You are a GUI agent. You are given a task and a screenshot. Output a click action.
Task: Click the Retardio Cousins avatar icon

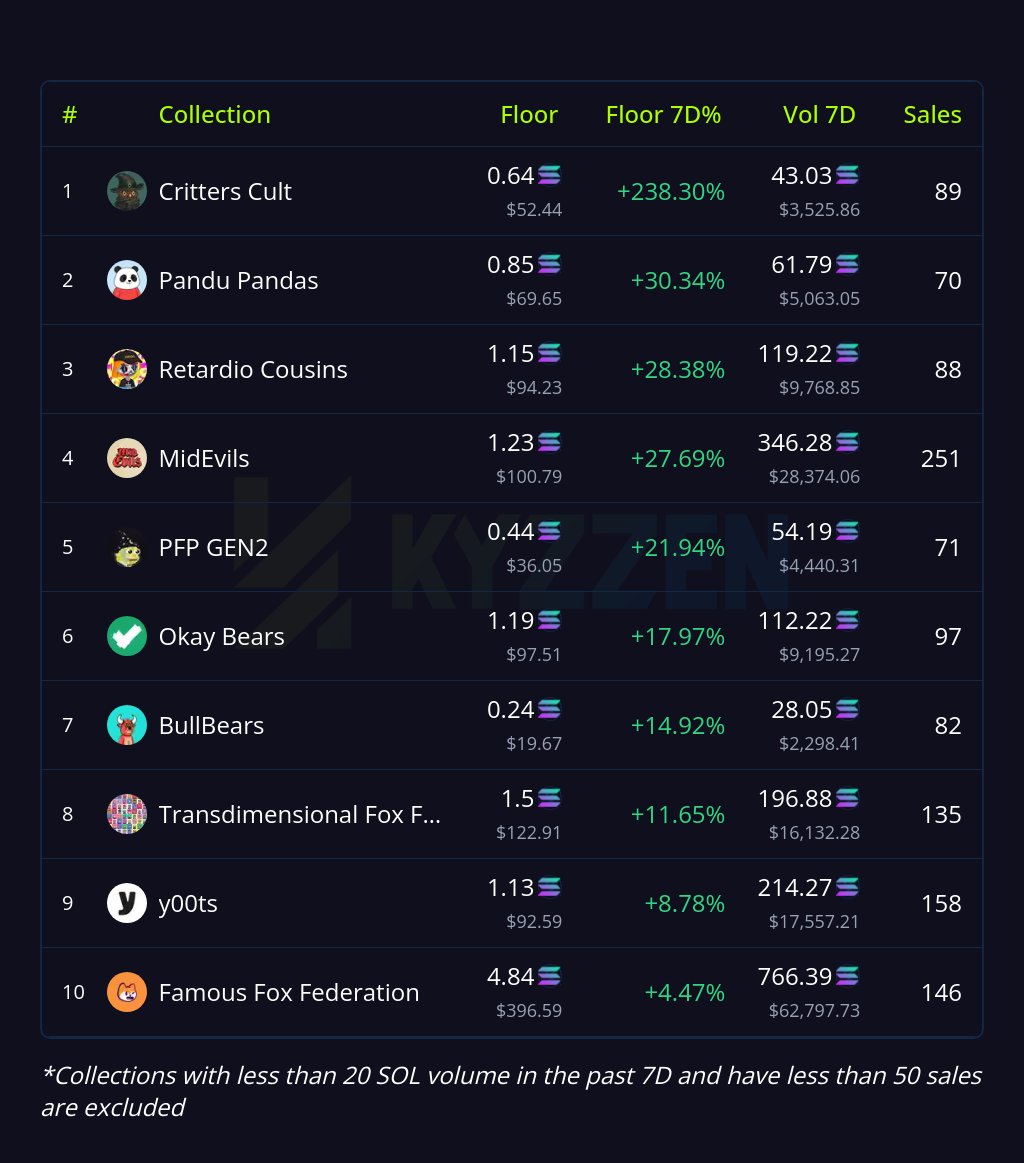pyautogui.click(x=127, y=369)
